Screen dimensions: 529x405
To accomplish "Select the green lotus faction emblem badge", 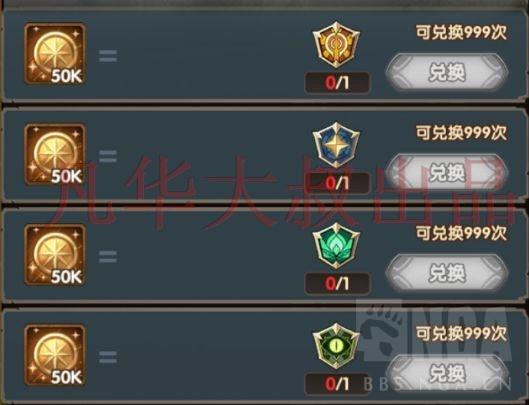I will point(336,245).
